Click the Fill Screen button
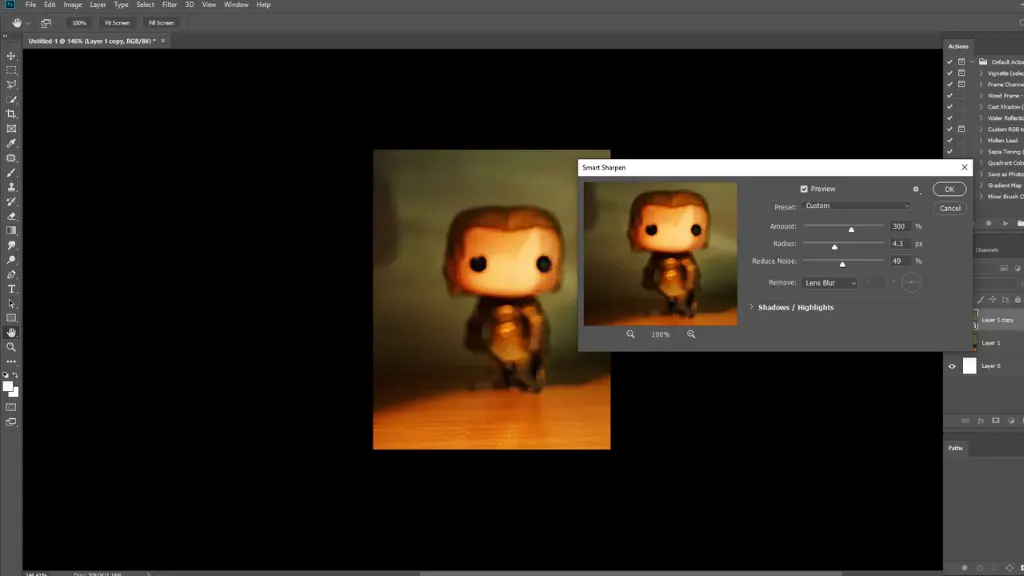The width and height of the screenshot is (1024, 576). pyautogui.click(x=161, y=23)
